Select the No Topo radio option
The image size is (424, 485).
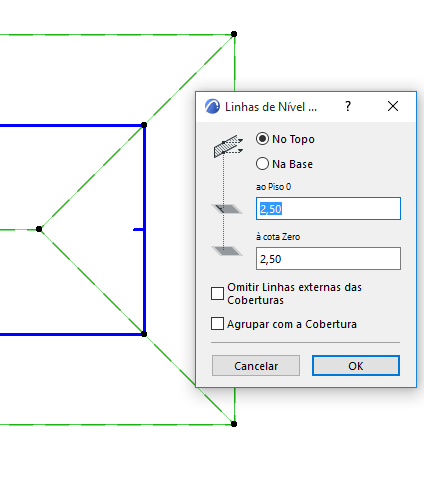[x=262, y=139]
